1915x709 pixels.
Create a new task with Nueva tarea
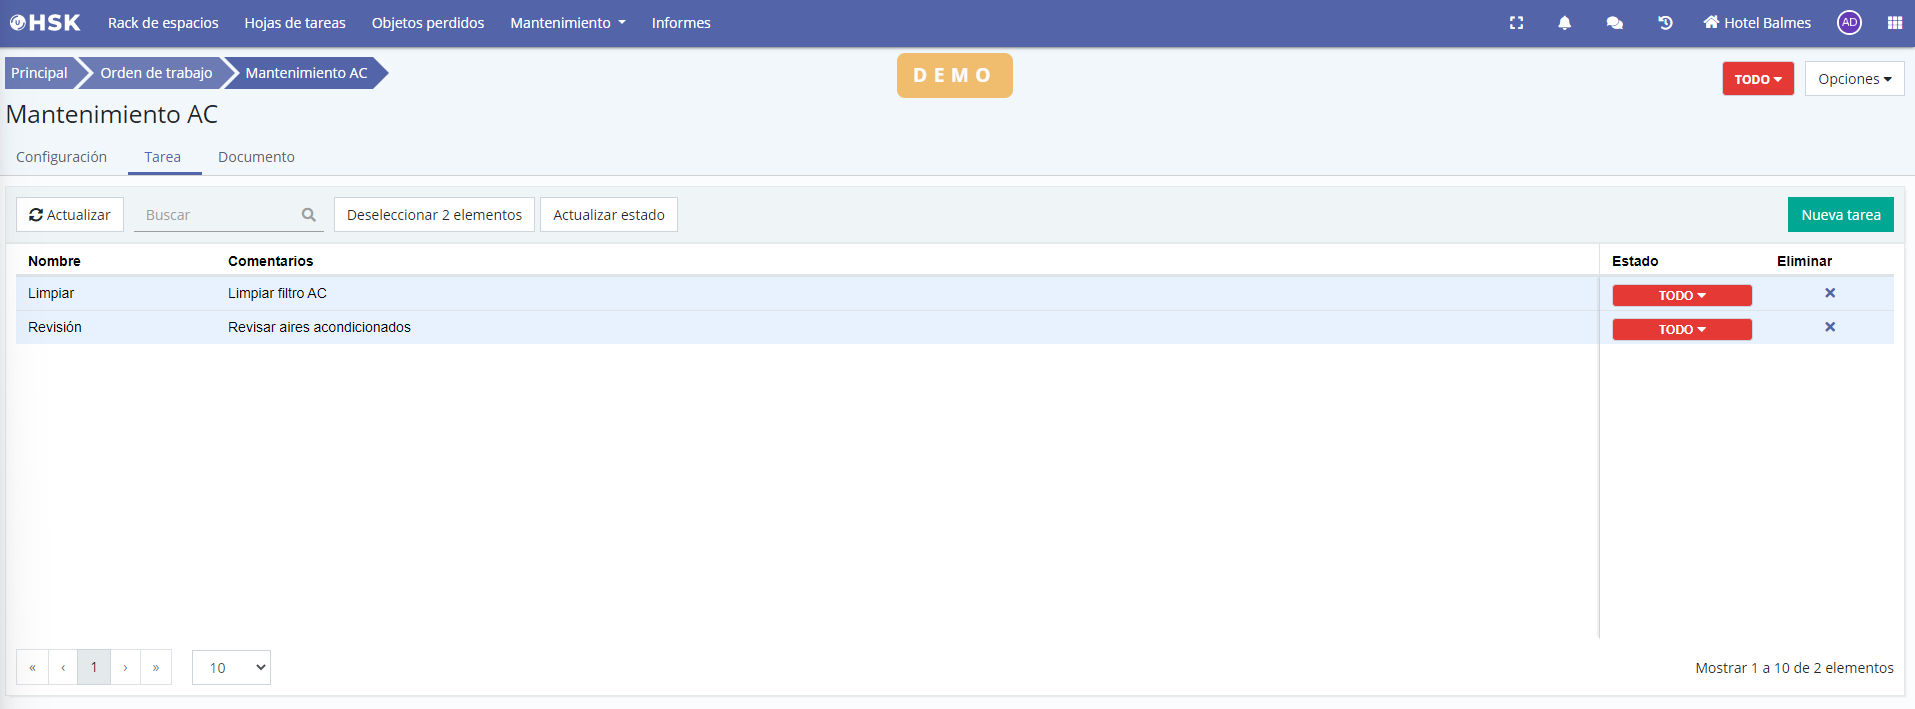[x=1840, y=215]
